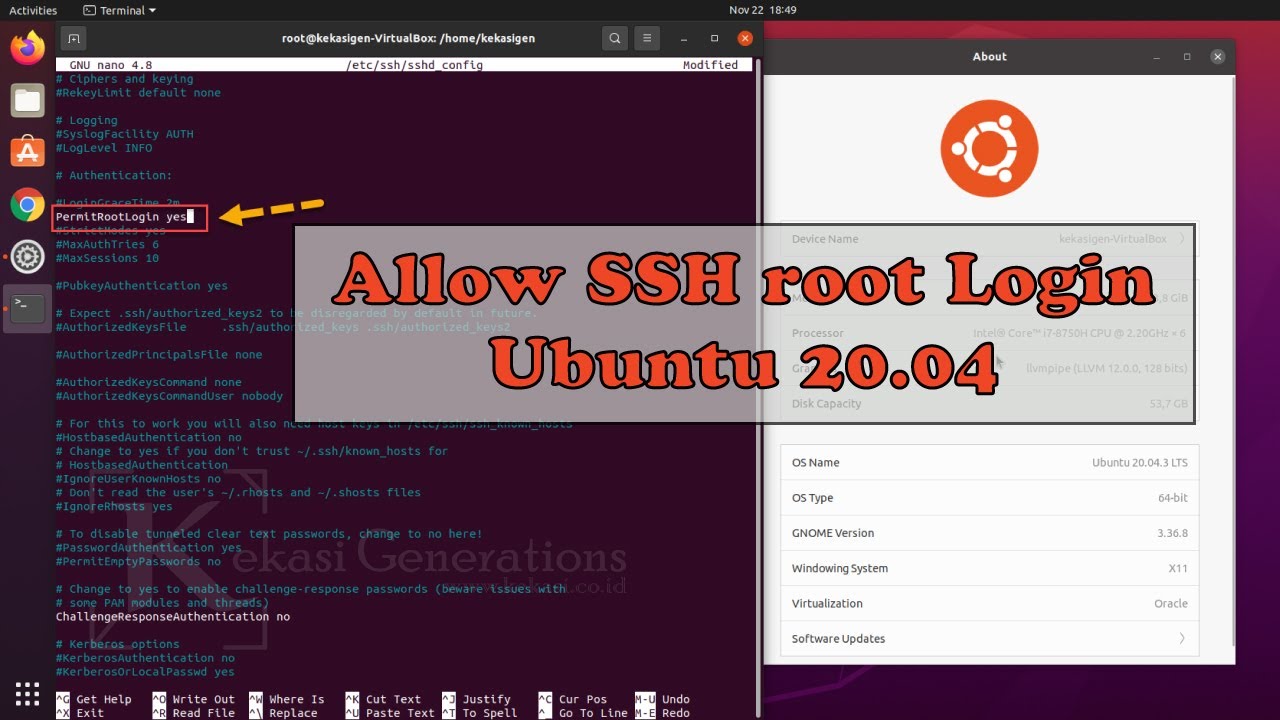Screen dimensions: 1280x720
Task: Click the GNOME Version row
Action: pos(989,533)
